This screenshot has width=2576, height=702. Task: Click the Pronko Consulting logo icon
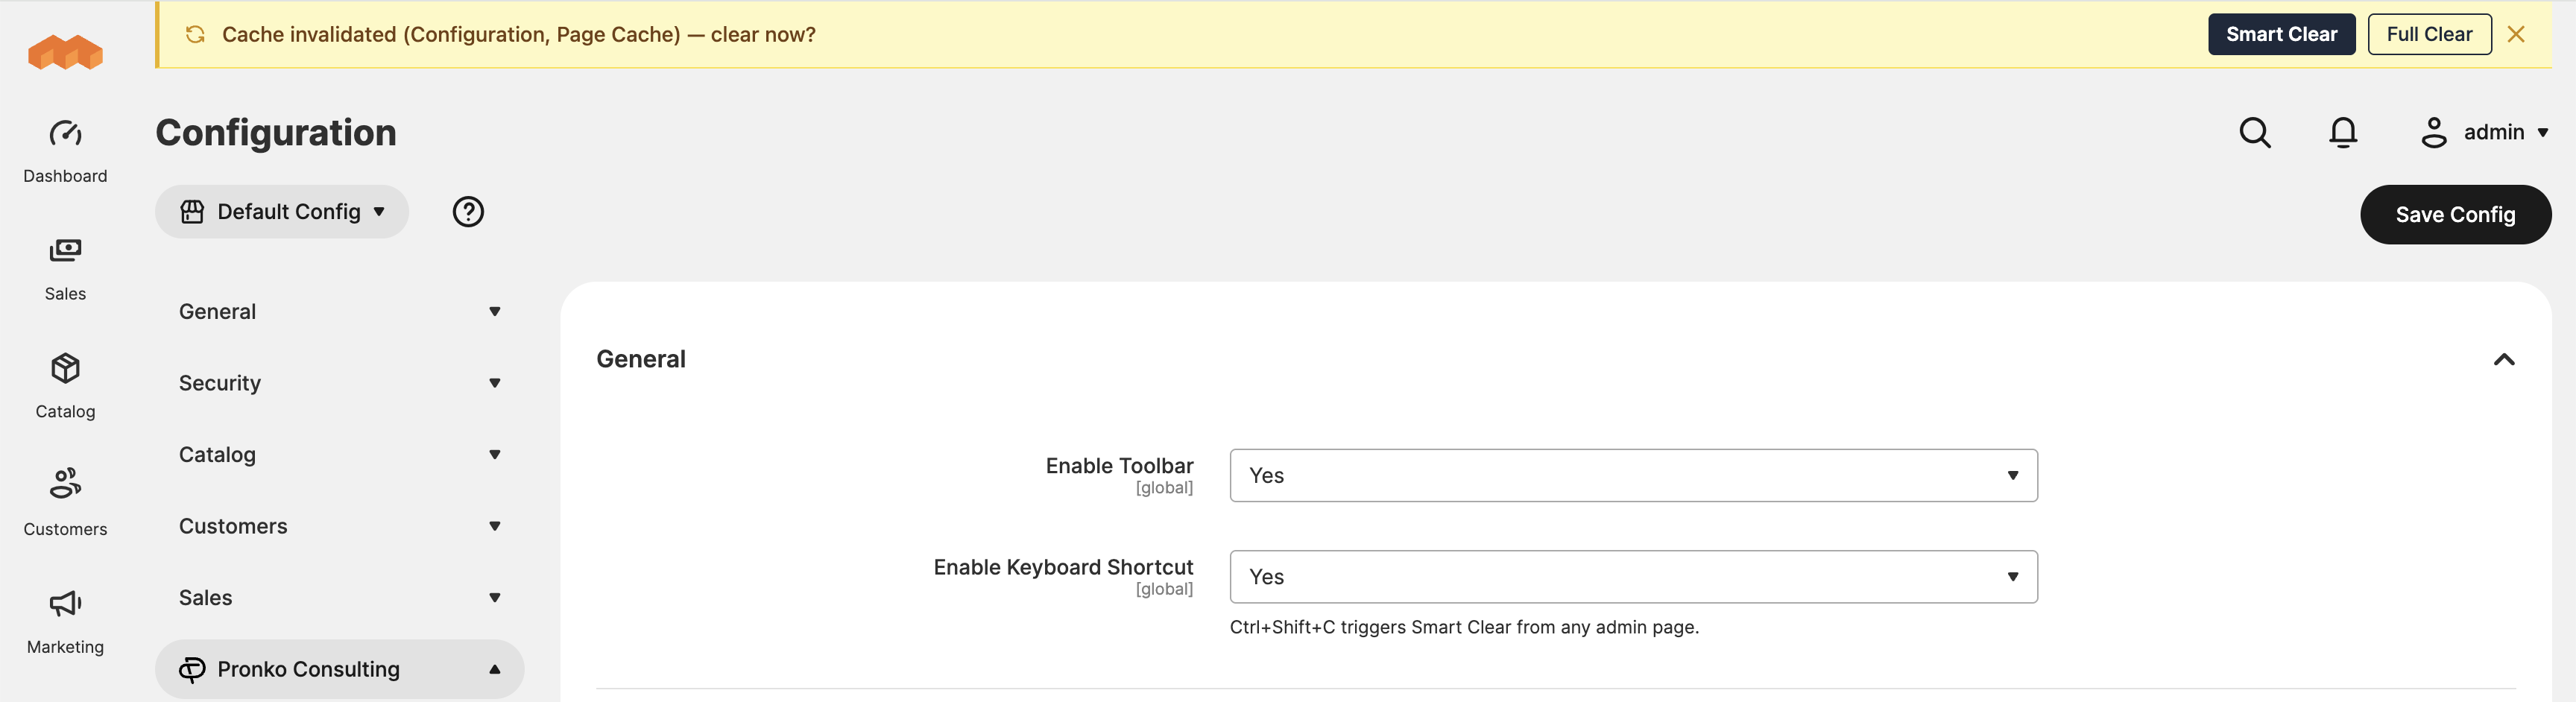(x=192, y=669)
